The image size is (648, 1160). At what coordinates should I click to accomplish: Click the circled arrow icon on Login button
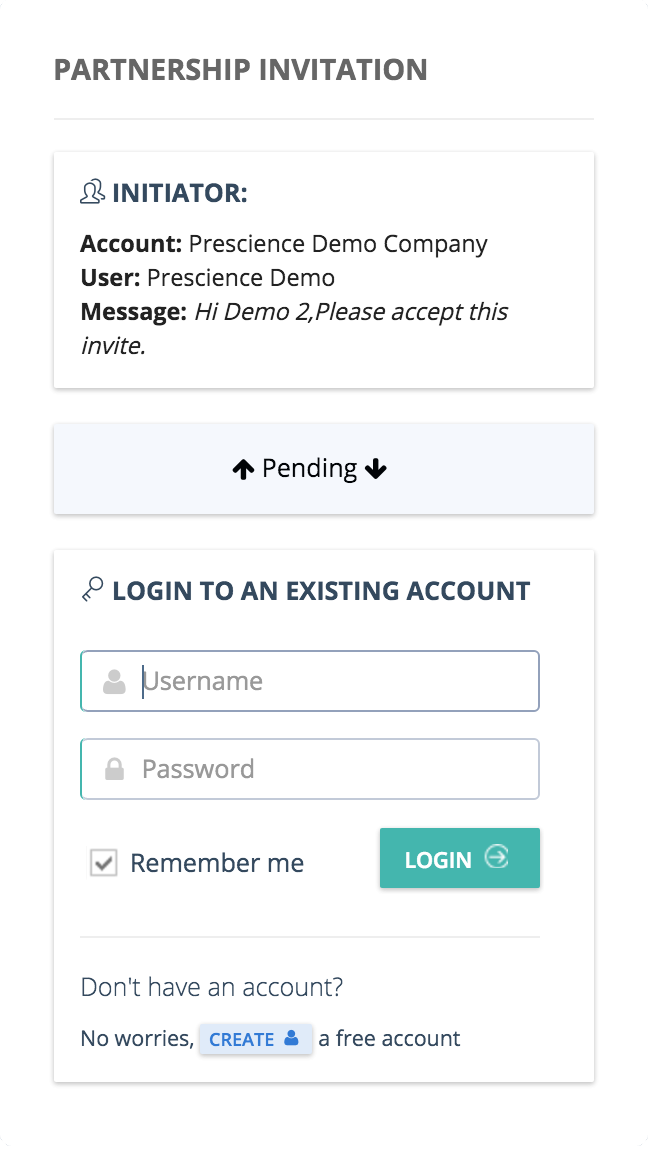[496, 857]
